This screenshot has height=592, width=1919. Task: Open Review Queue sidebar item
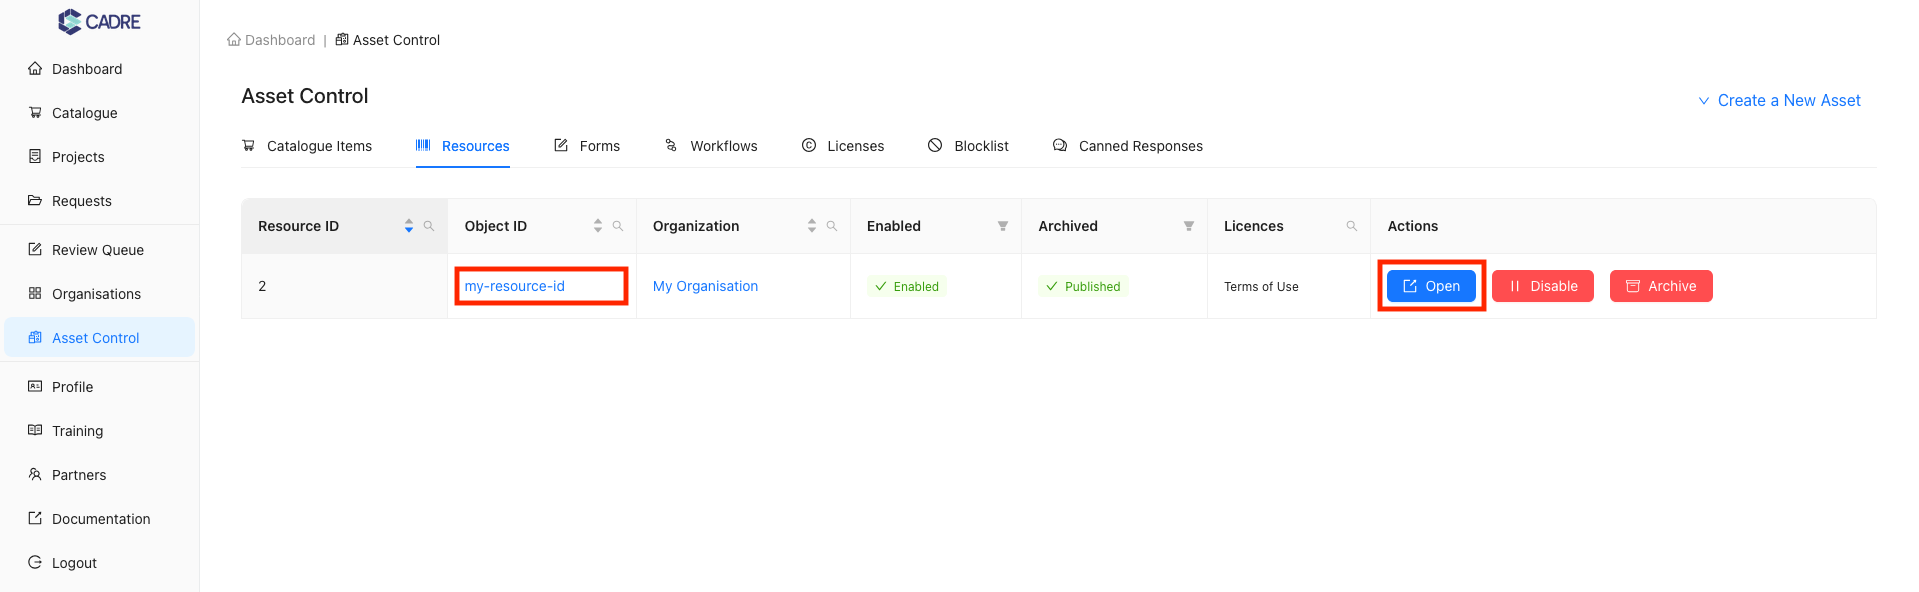(x=99, y=250)
